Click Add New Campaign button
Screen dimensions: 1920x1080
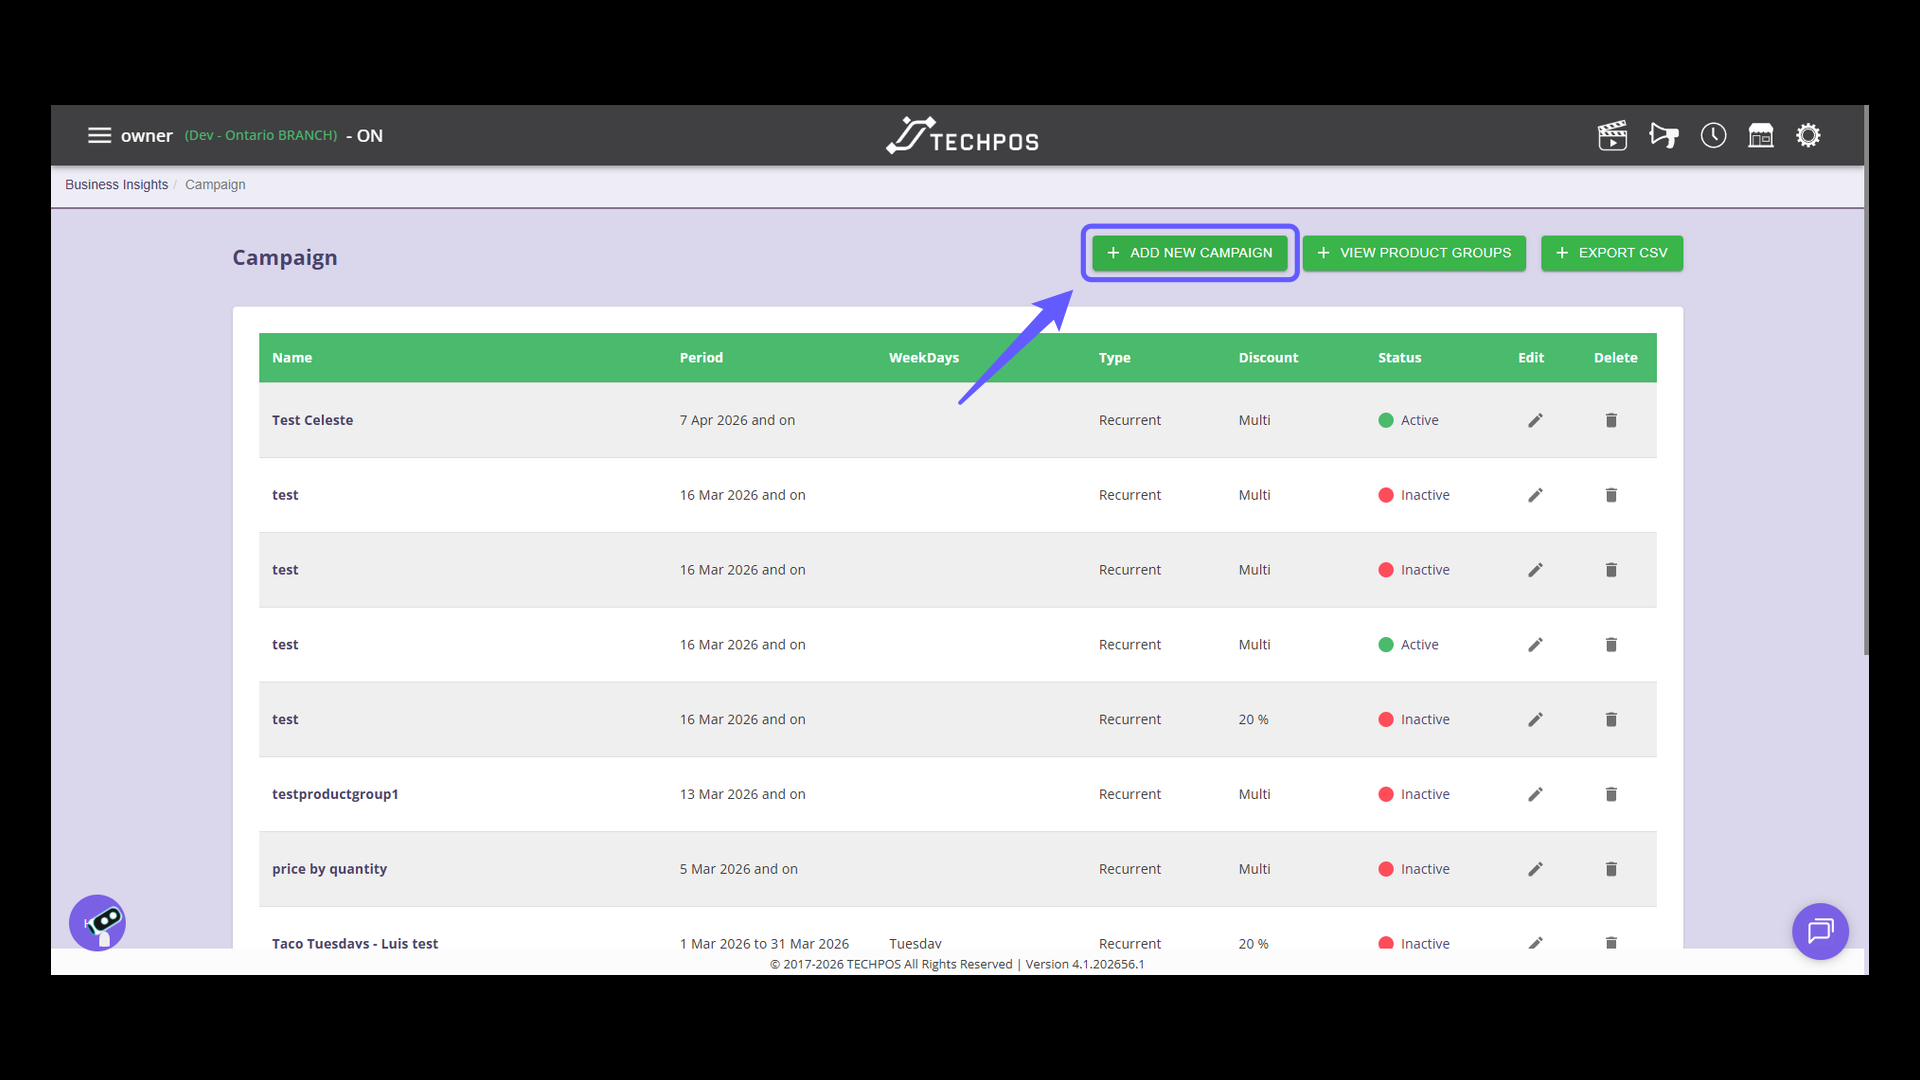[x=1189, y=253]
